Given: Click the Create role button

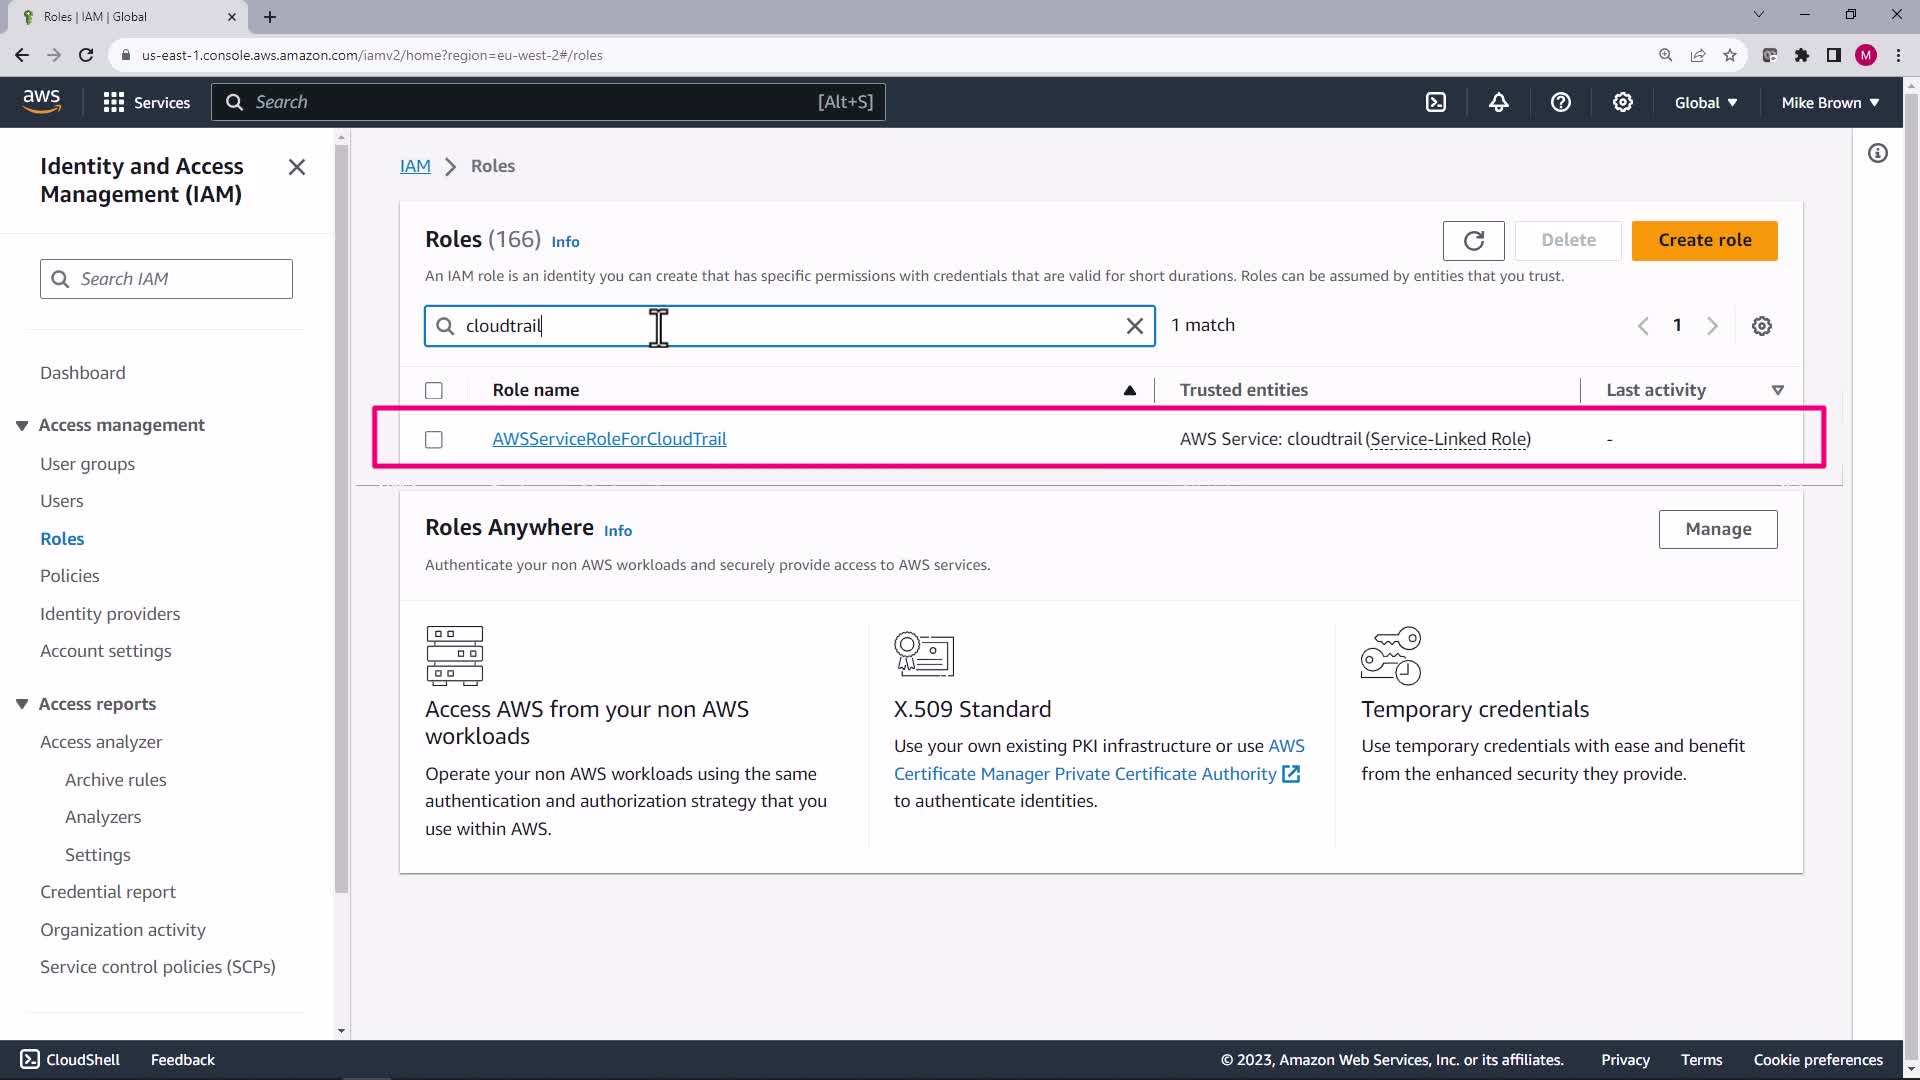Looking at the screenshot, I should pyautogui.click(x=1704, y=241).
